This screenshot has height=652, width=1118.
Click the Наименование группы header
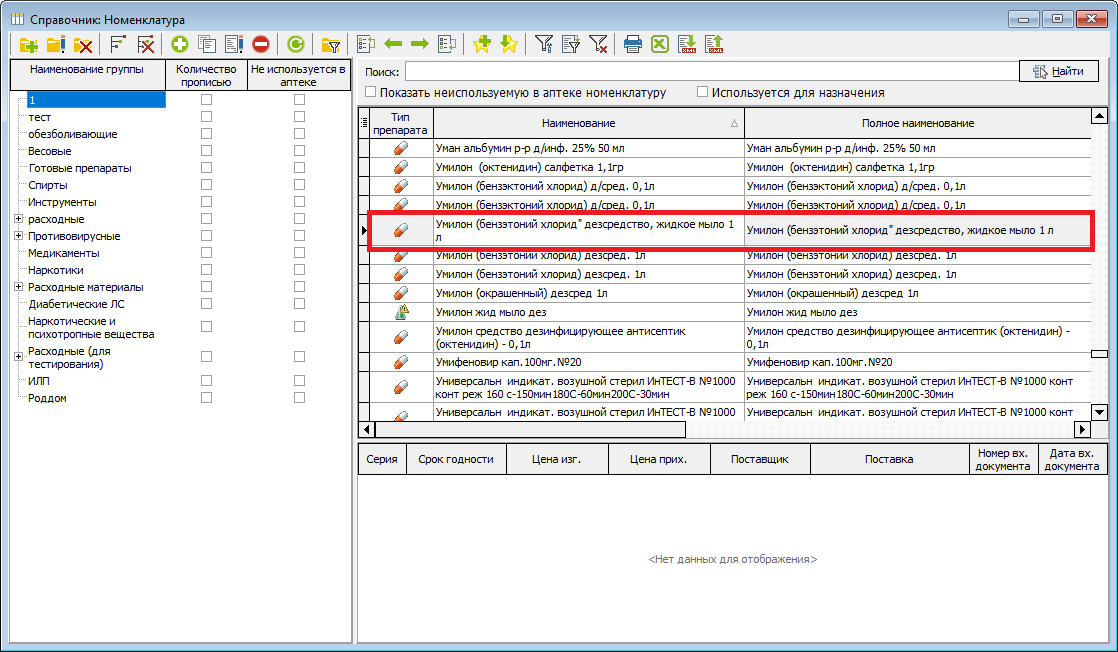pos(87,75)
